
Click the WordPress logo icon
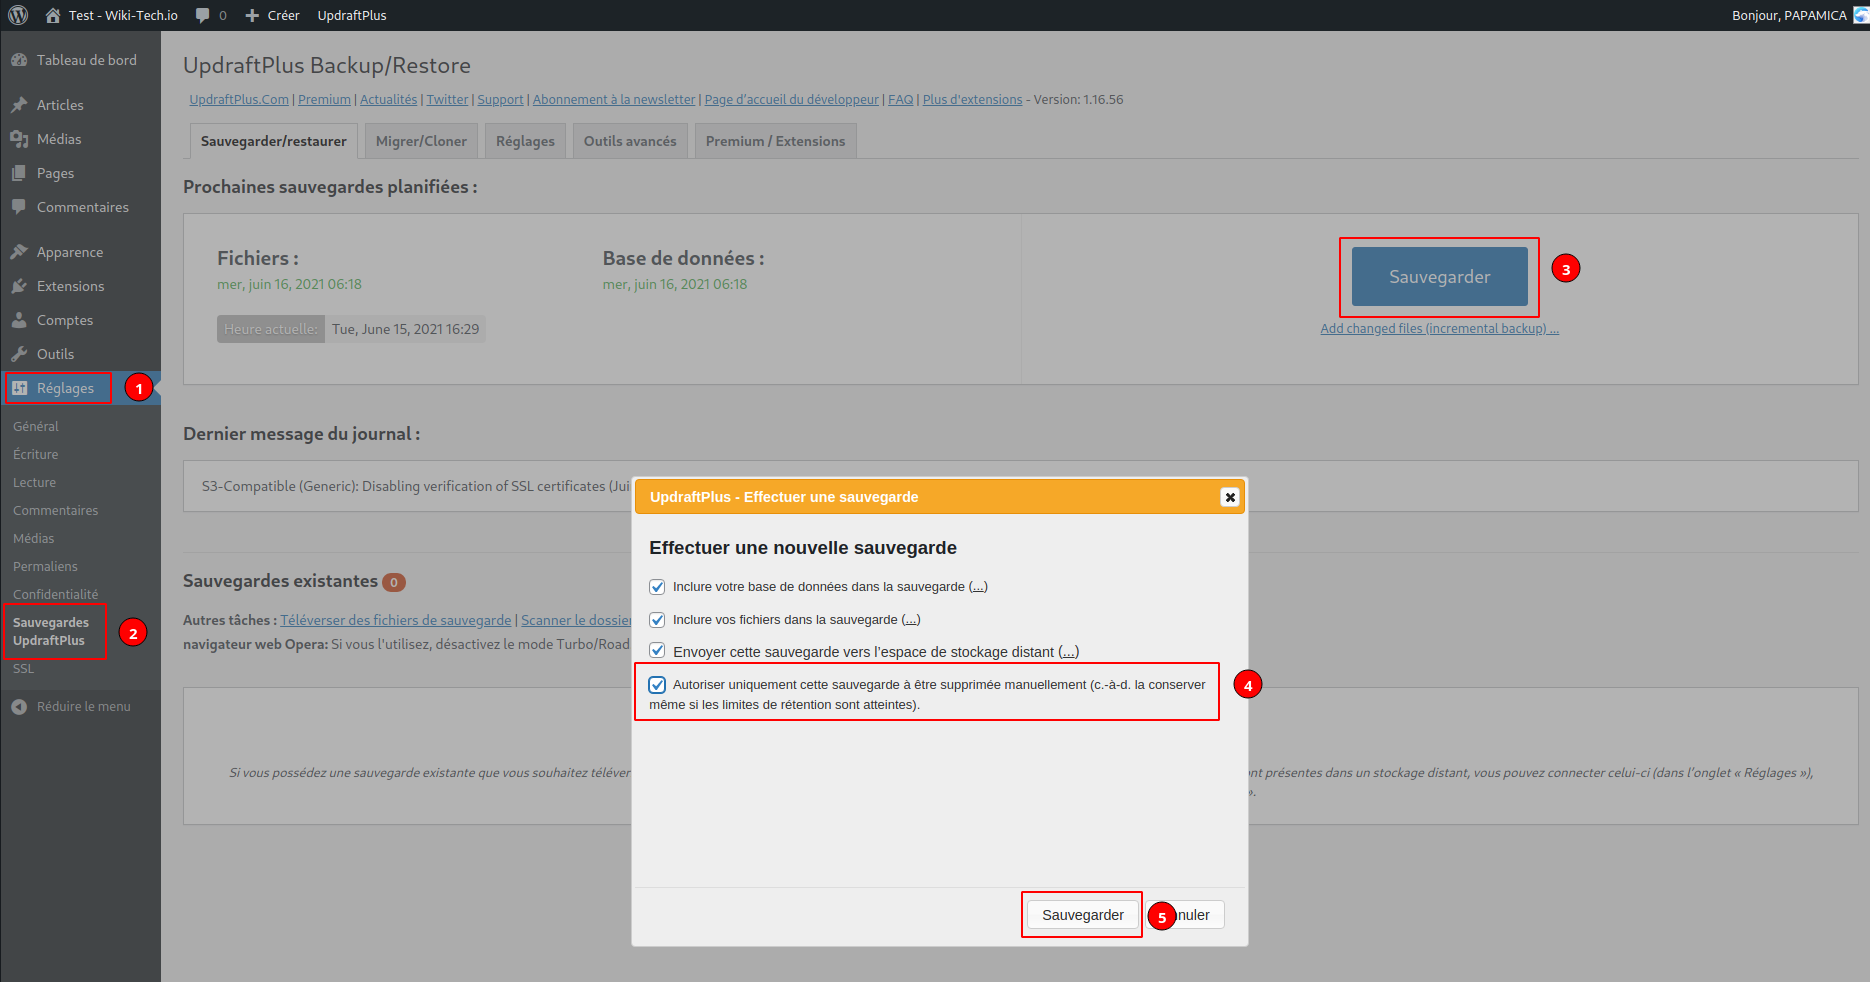point(18,15)
